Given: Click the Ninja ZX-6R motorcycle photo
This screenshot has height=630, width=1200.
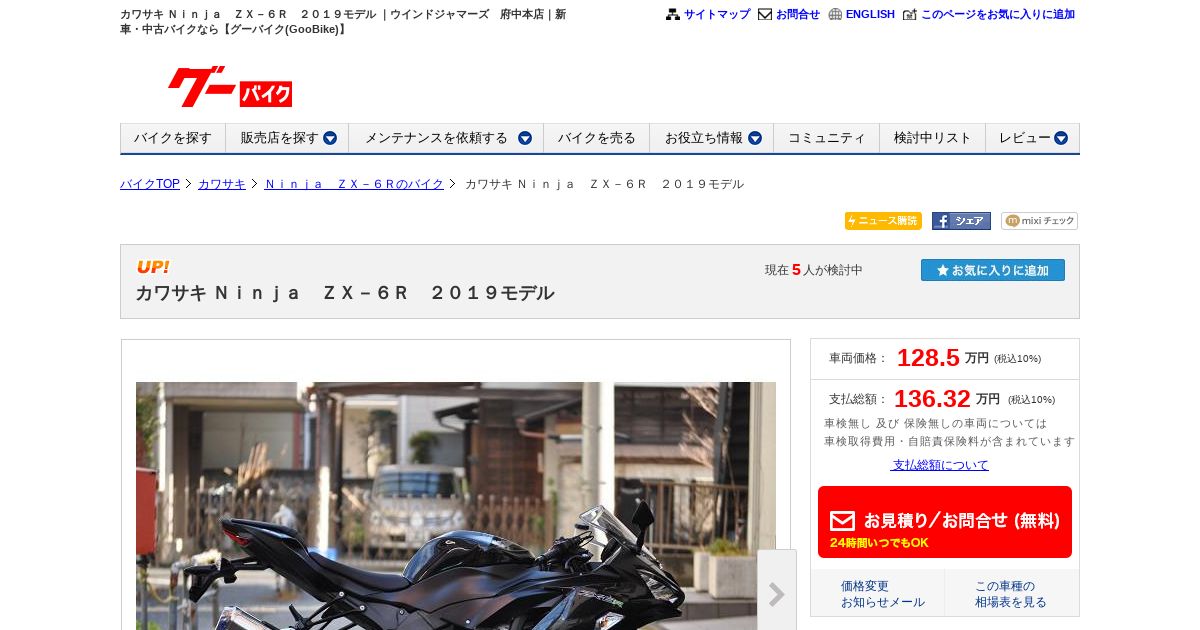Looking at the screenshot, I should [456, 506].
